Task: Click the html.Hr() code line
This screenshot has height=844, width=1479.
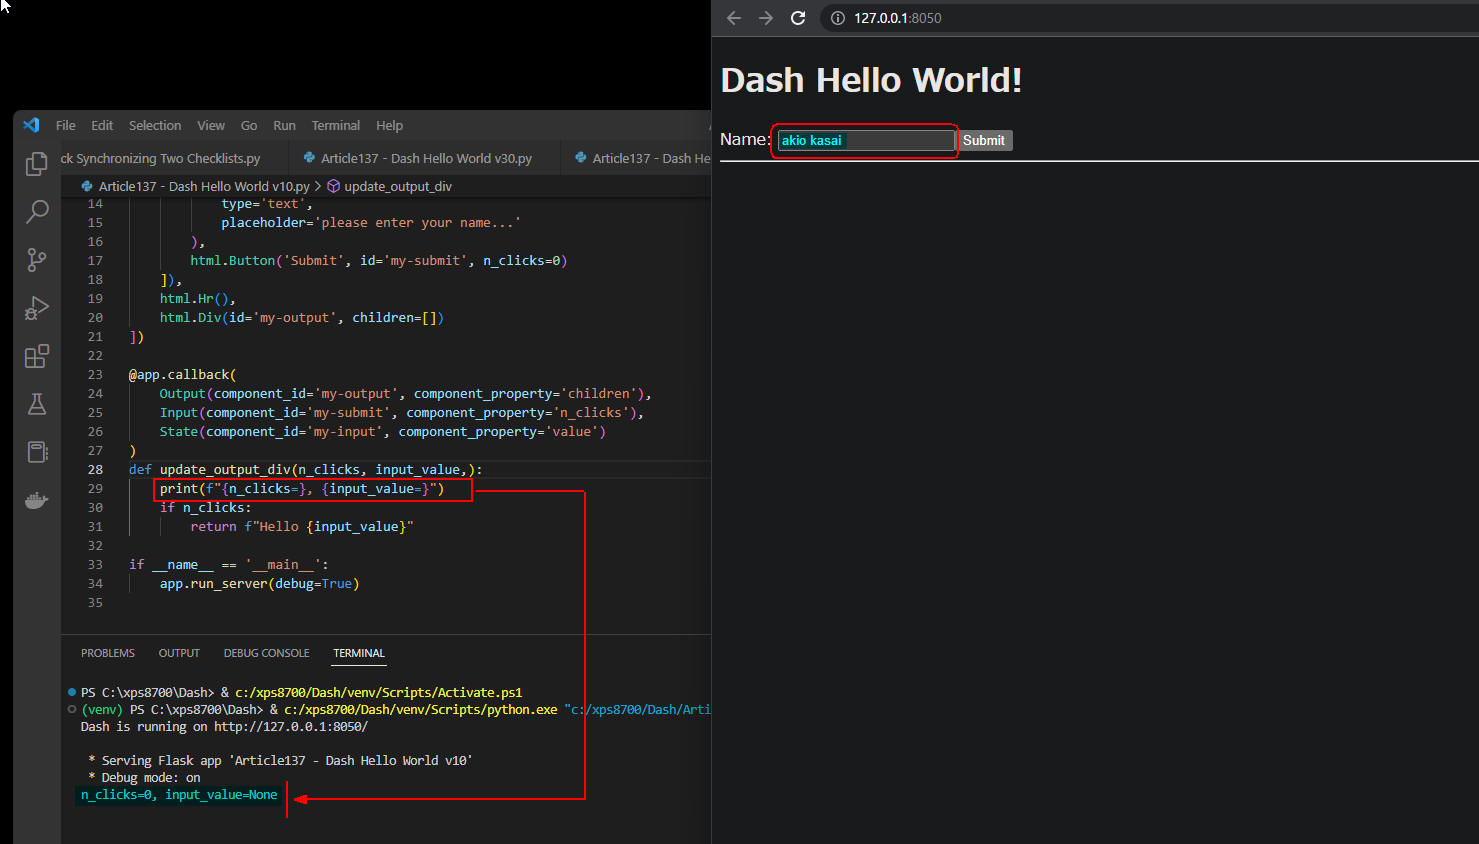Action: [198, 298]
